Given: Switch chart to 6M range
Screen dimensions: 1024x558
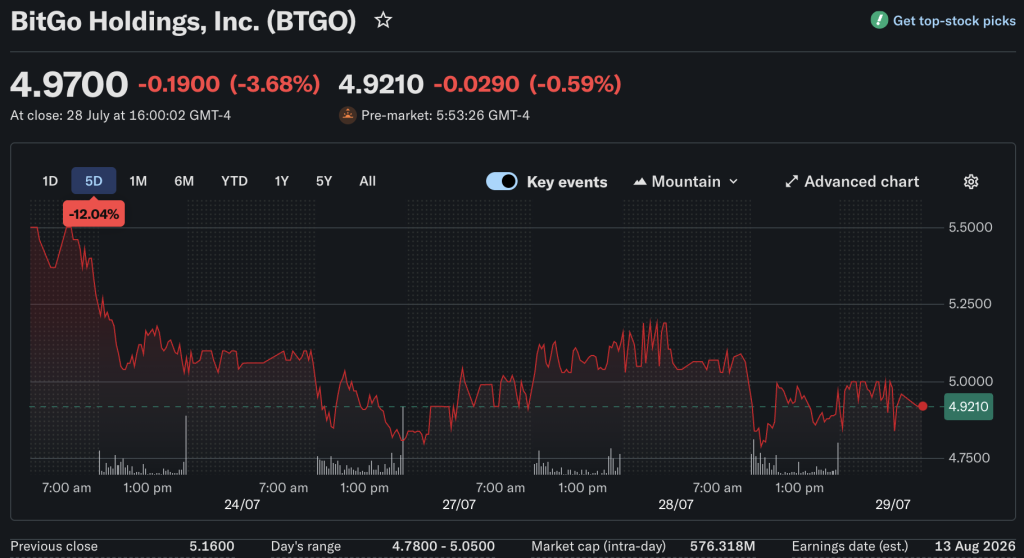Looking at the screenshot, I should coord(184,181).
